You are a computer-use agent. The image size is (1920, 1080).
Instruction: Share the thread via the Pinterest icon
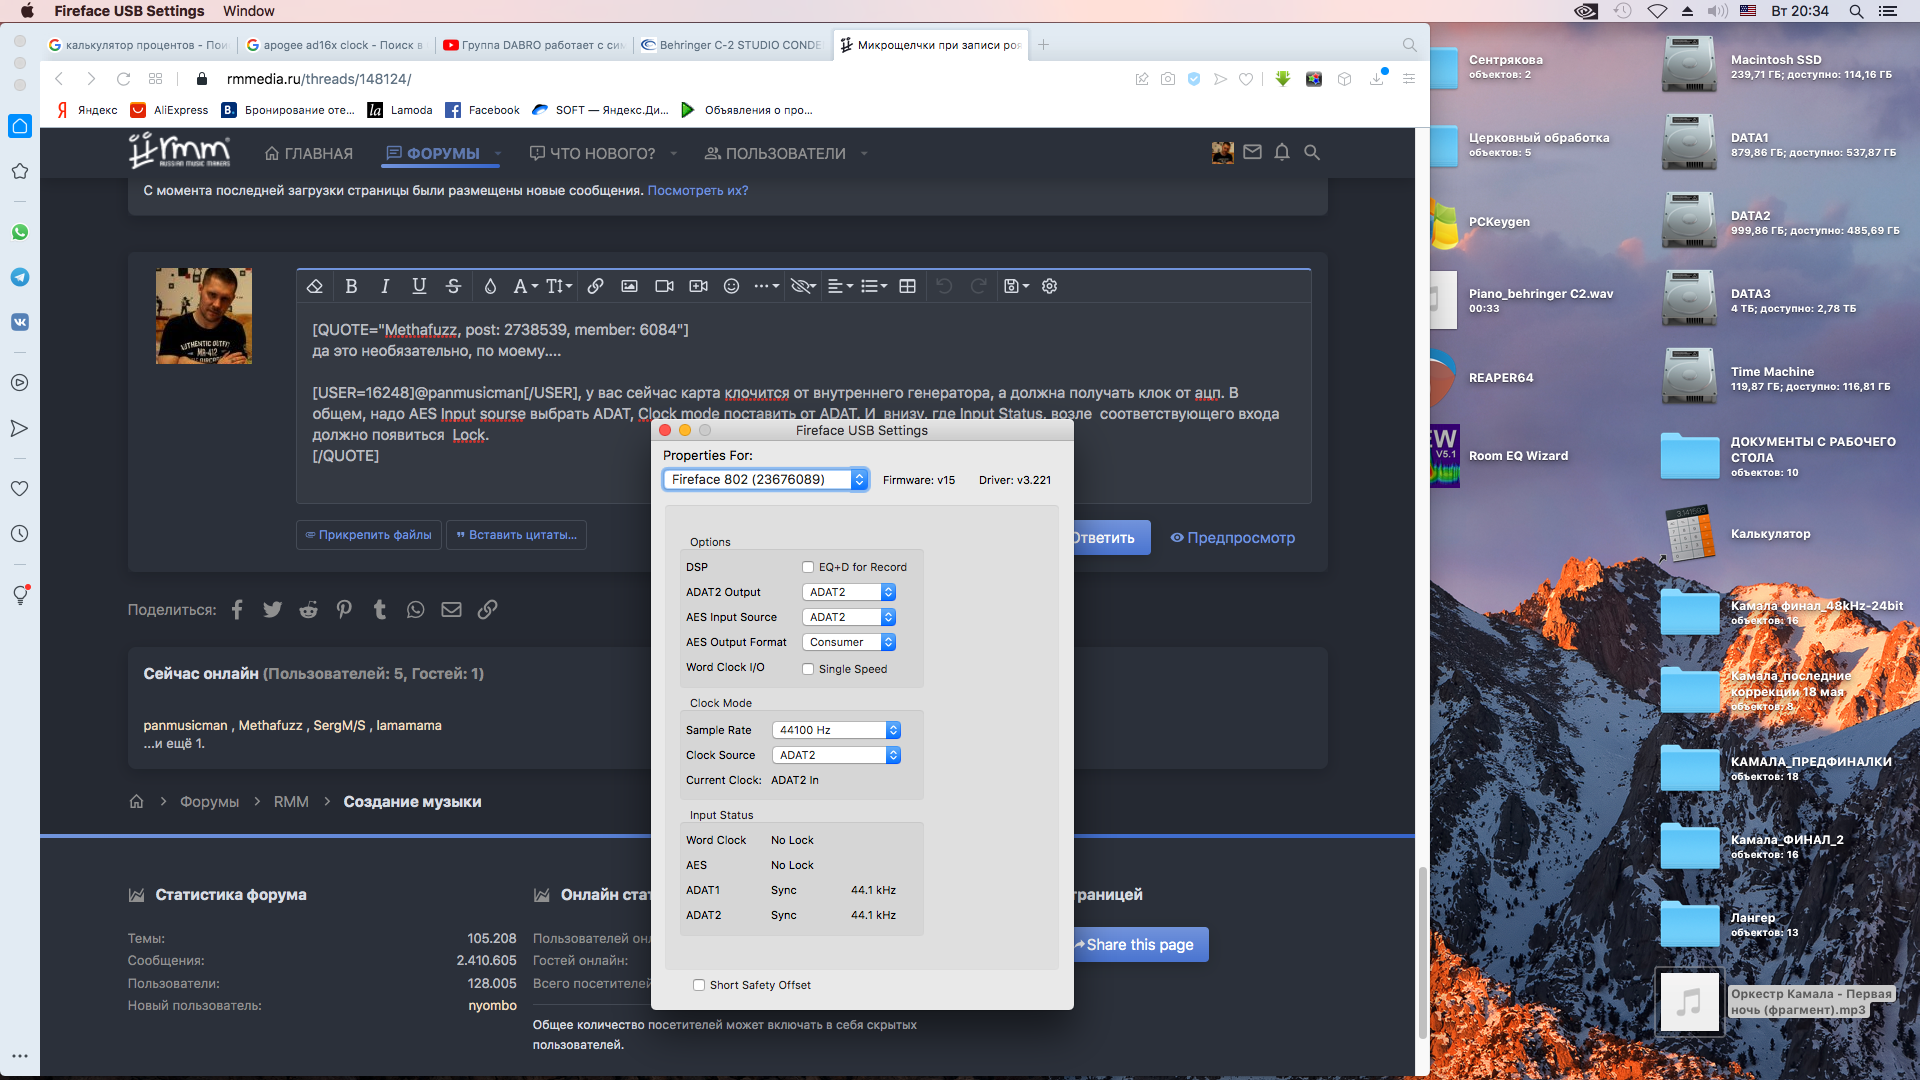(x=344, y=609)
